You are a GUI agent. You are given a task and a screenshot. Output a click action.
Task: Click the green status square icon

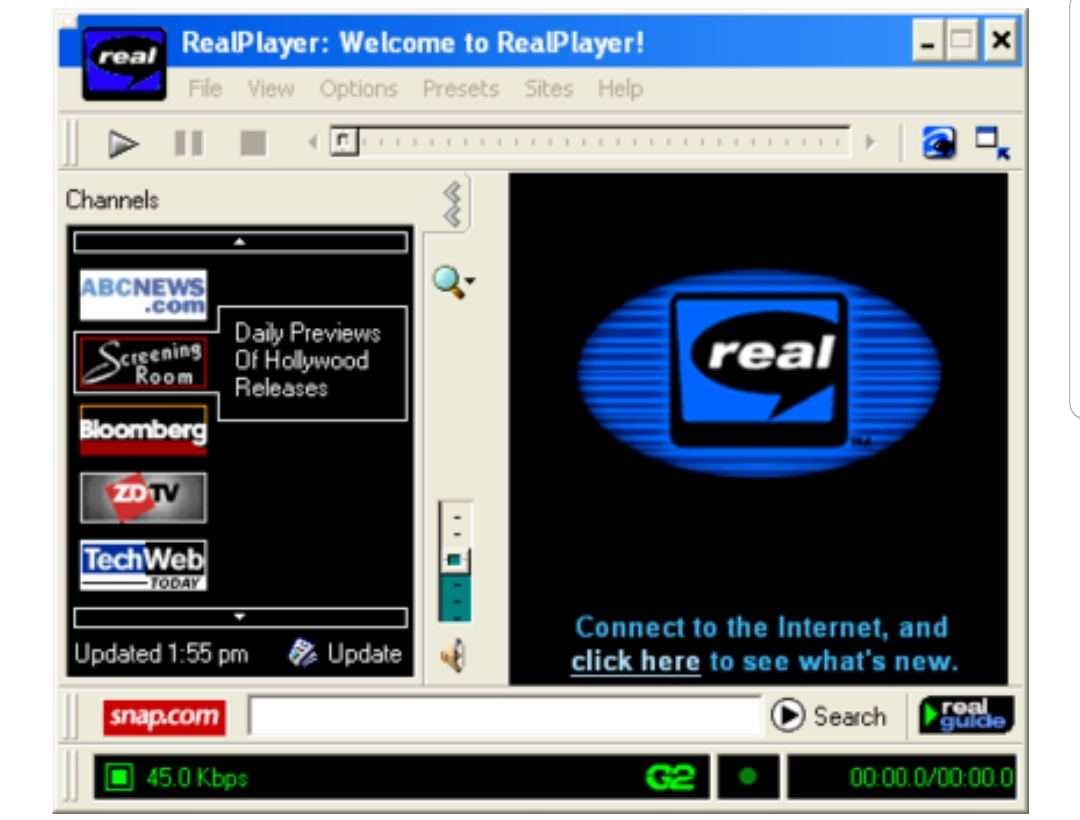click(119, 777)
